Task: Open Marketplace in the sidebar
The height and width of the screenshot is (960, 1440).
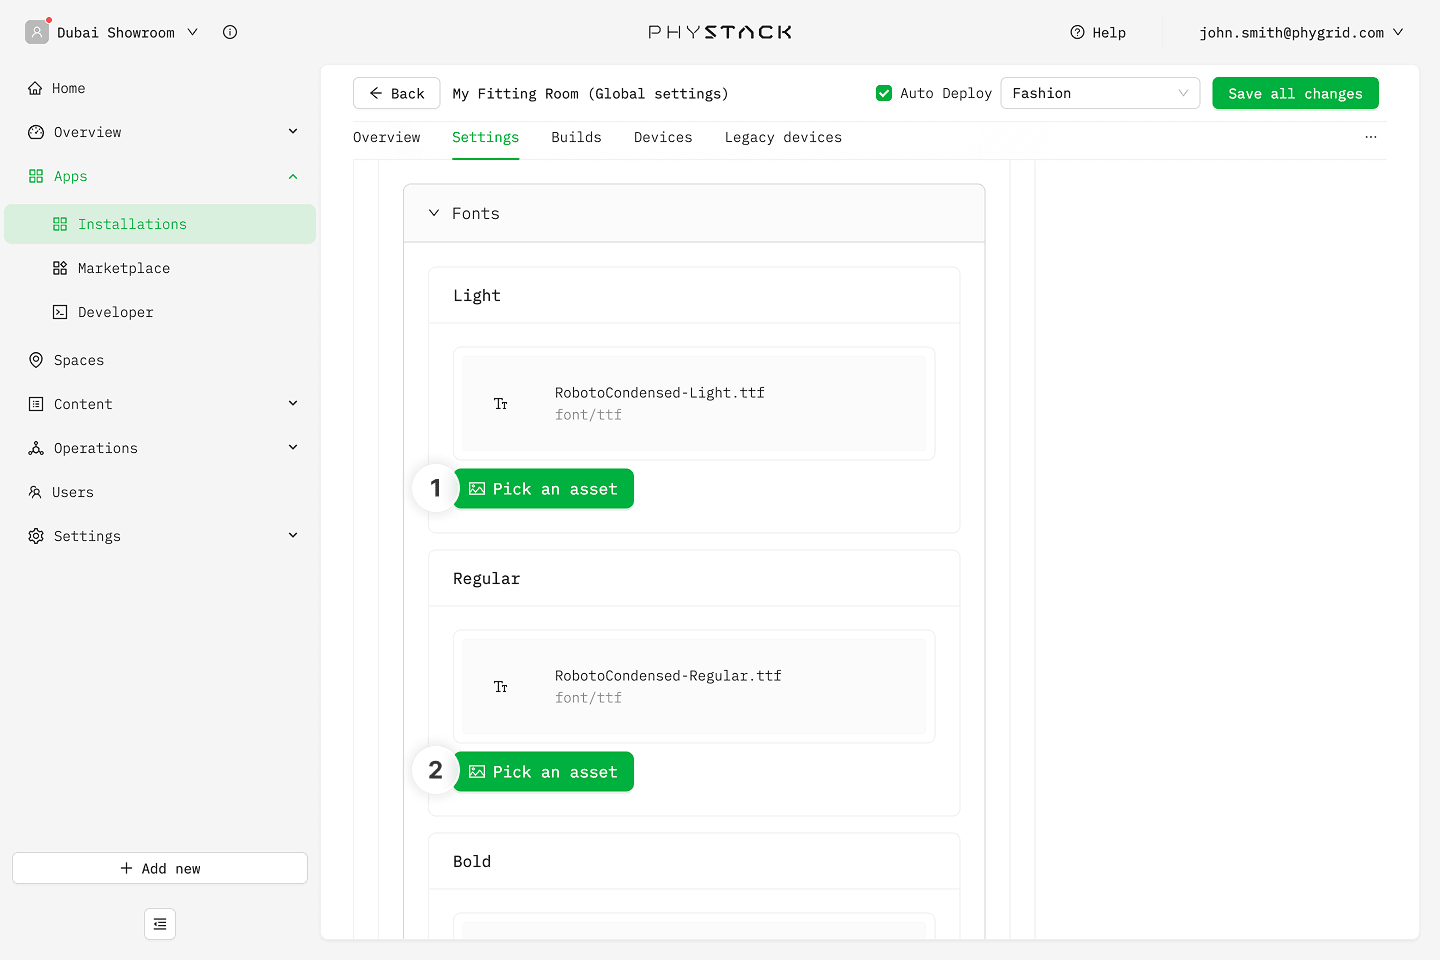Action: click(160, 268)
